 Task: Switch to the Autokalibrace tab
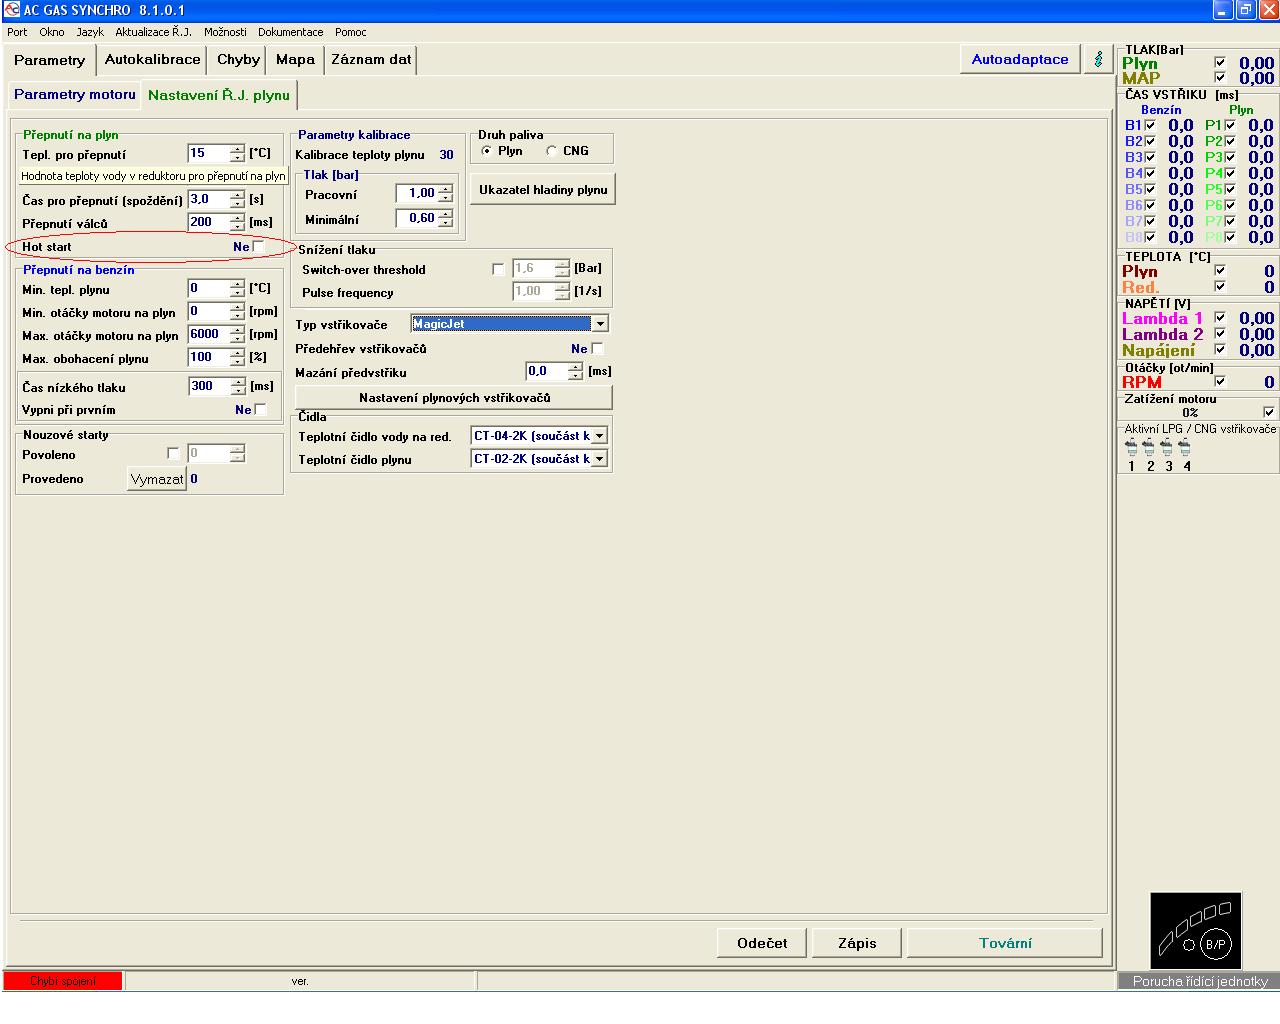pos(152,59)
